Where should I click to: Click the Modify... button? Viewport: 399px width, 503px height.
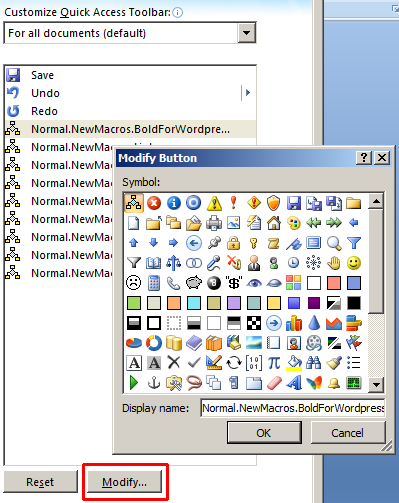125,482
